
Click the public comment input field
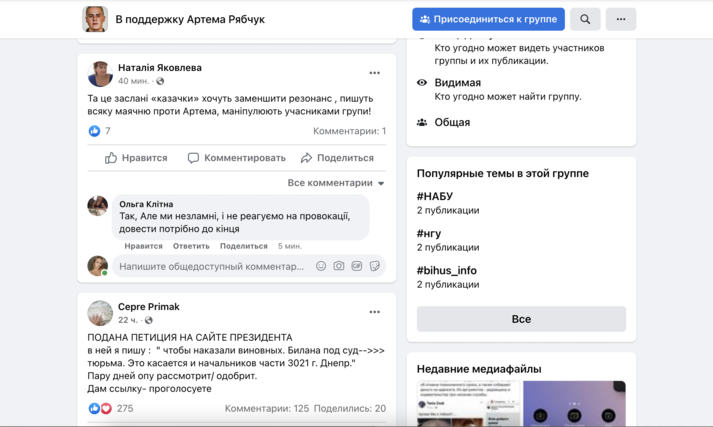[x=211, y=267]
